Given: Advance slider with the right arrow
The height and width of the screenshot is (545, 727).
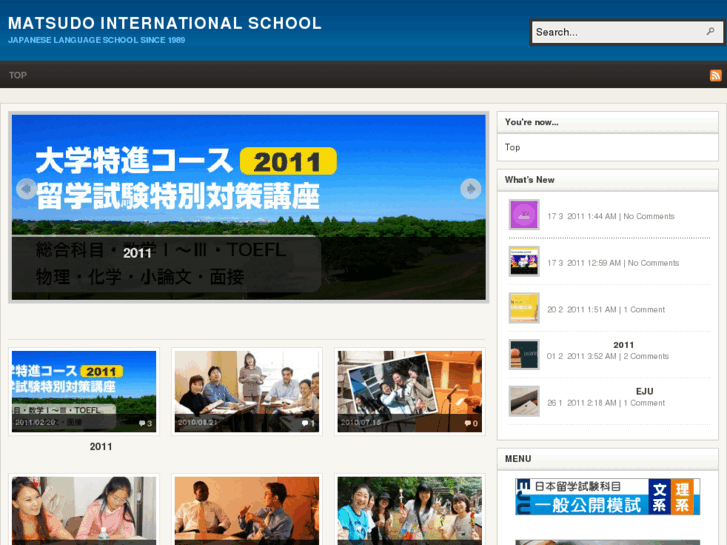Looking at the screenshot, I should coord(470,188).
